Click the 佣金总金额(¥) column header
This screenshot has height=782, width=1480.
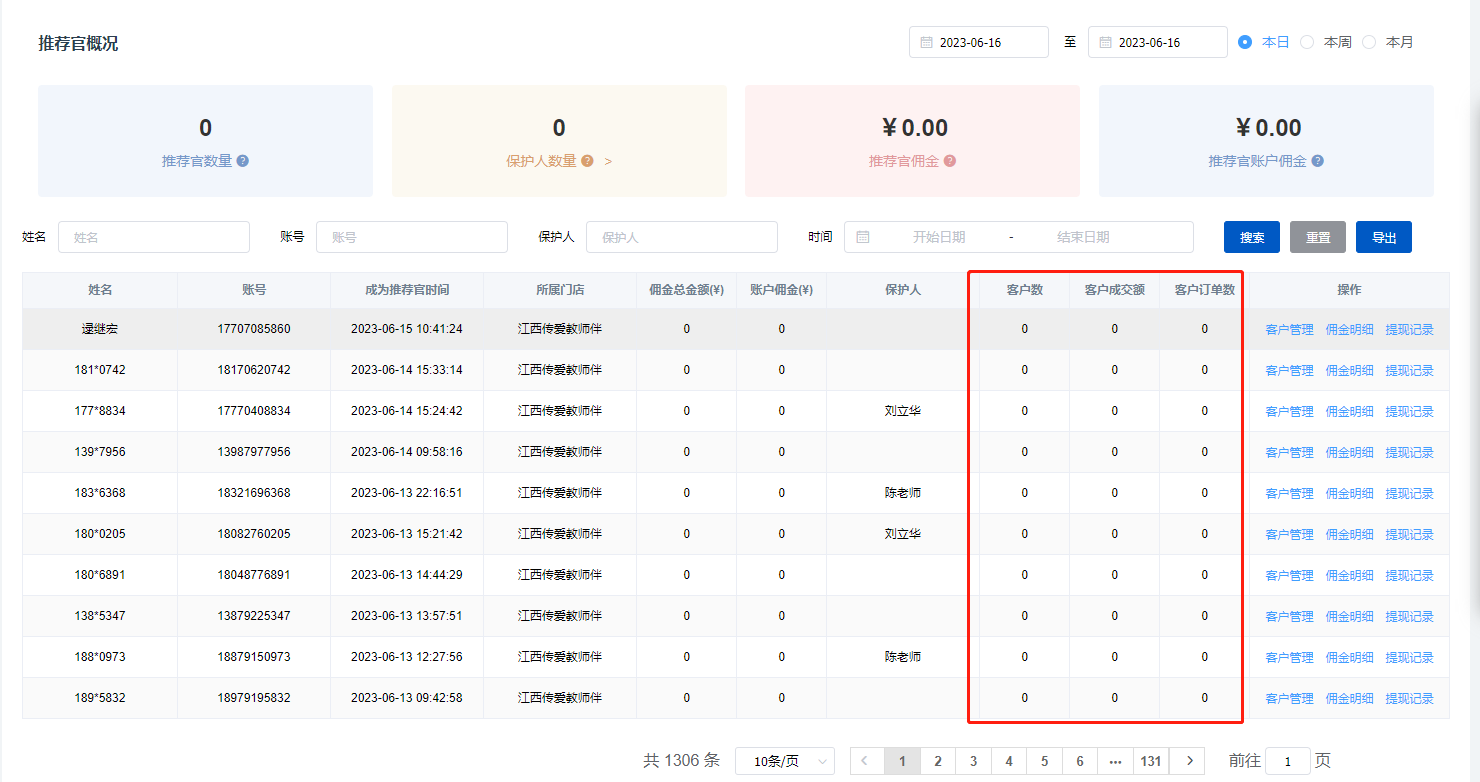pos(686,290)
